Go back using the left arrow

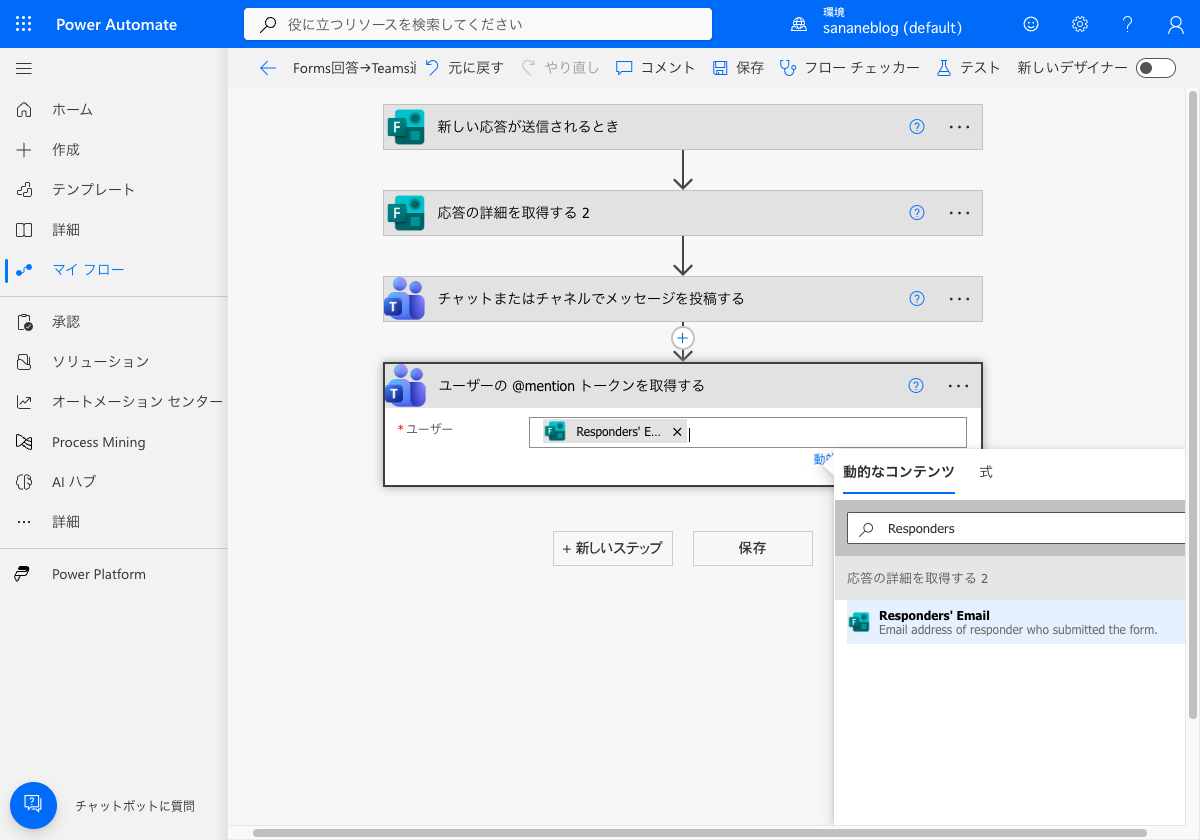click(x=267, y=68)
